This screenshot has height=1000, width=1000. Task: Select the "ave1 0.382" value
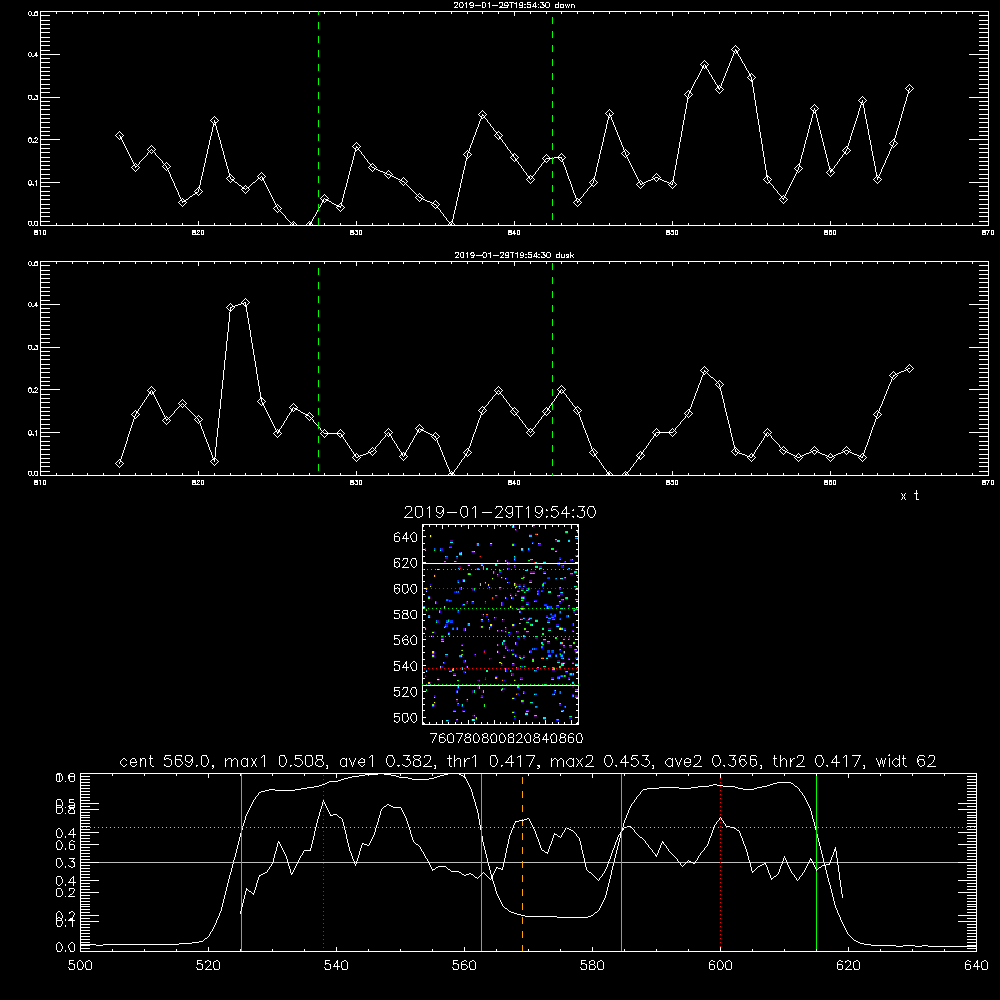click(386, 761)
